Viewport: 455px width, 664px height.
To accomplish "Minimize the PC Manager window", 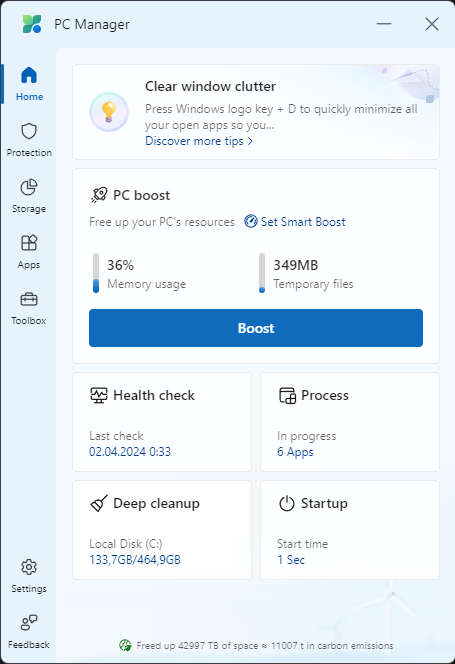I will [x=384, y=24].
